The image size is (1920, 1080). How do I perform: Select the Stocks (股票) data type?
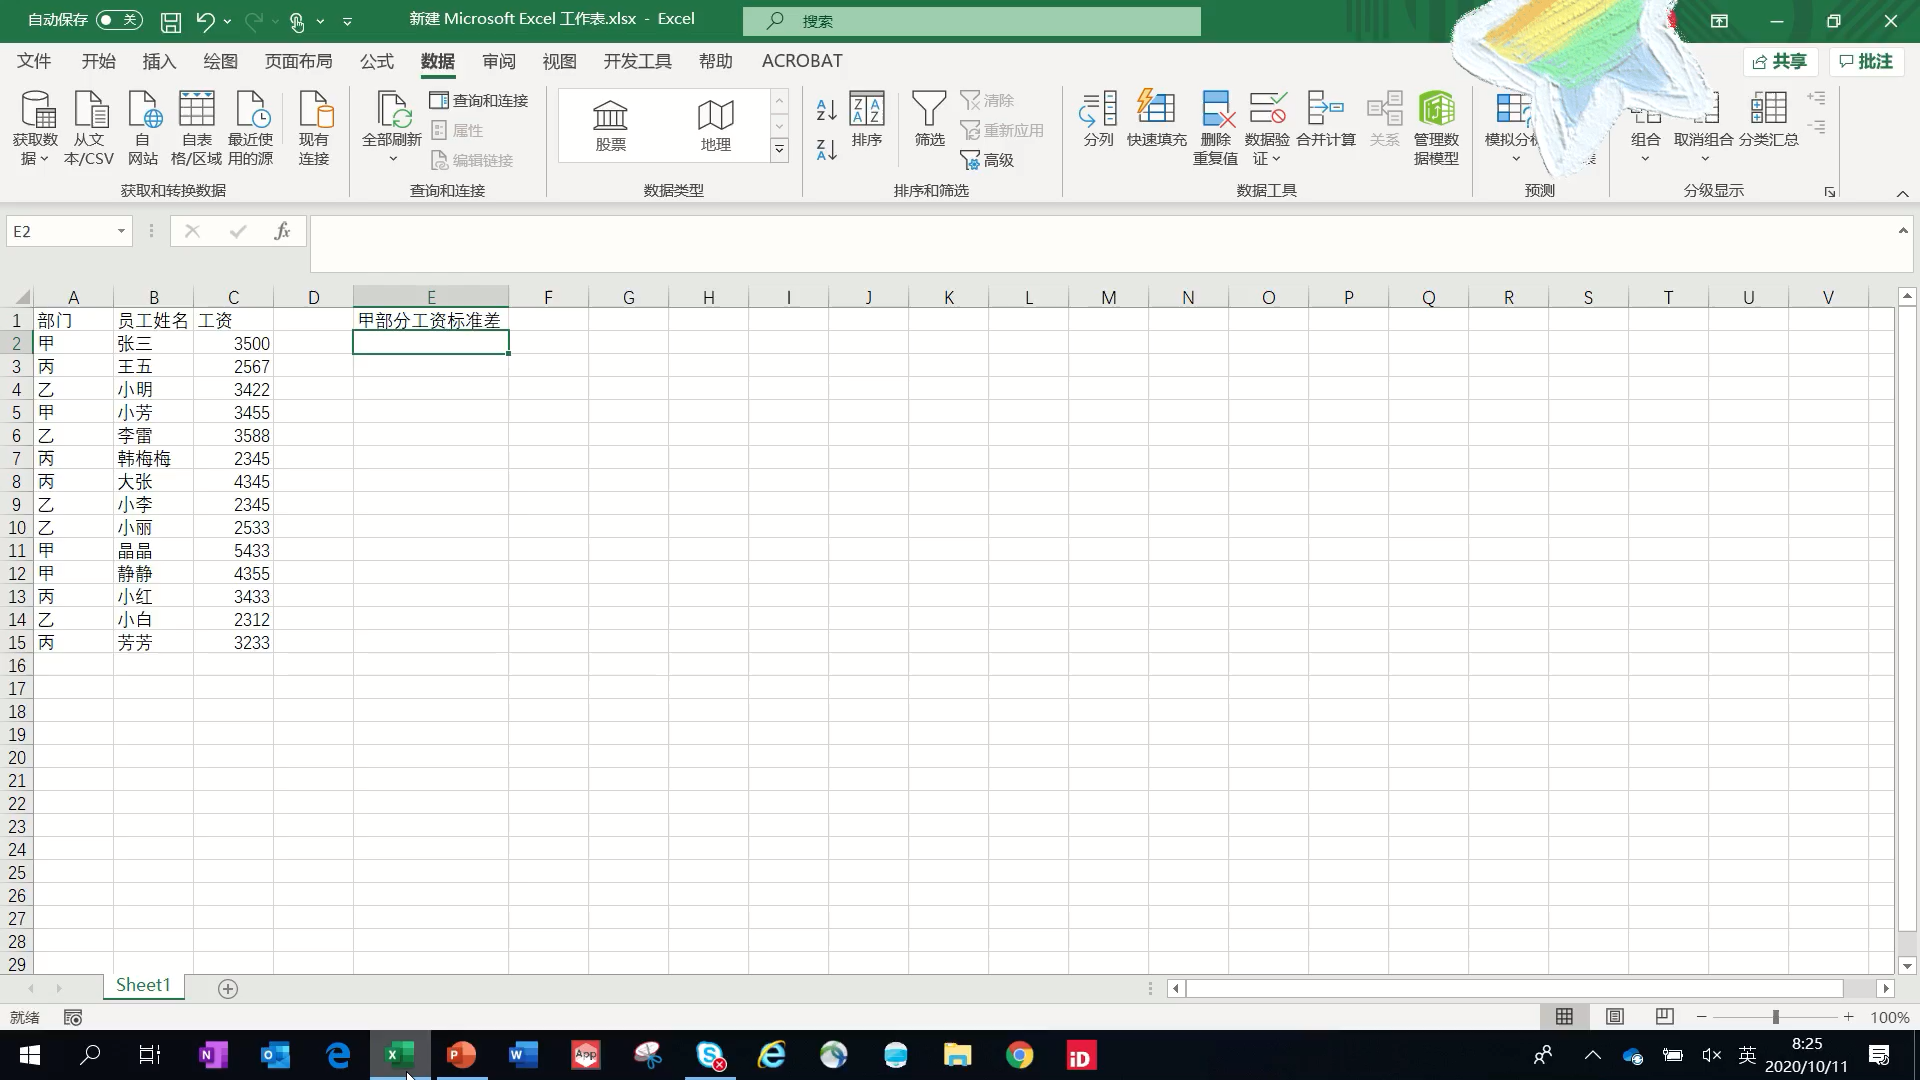point(610,126)
